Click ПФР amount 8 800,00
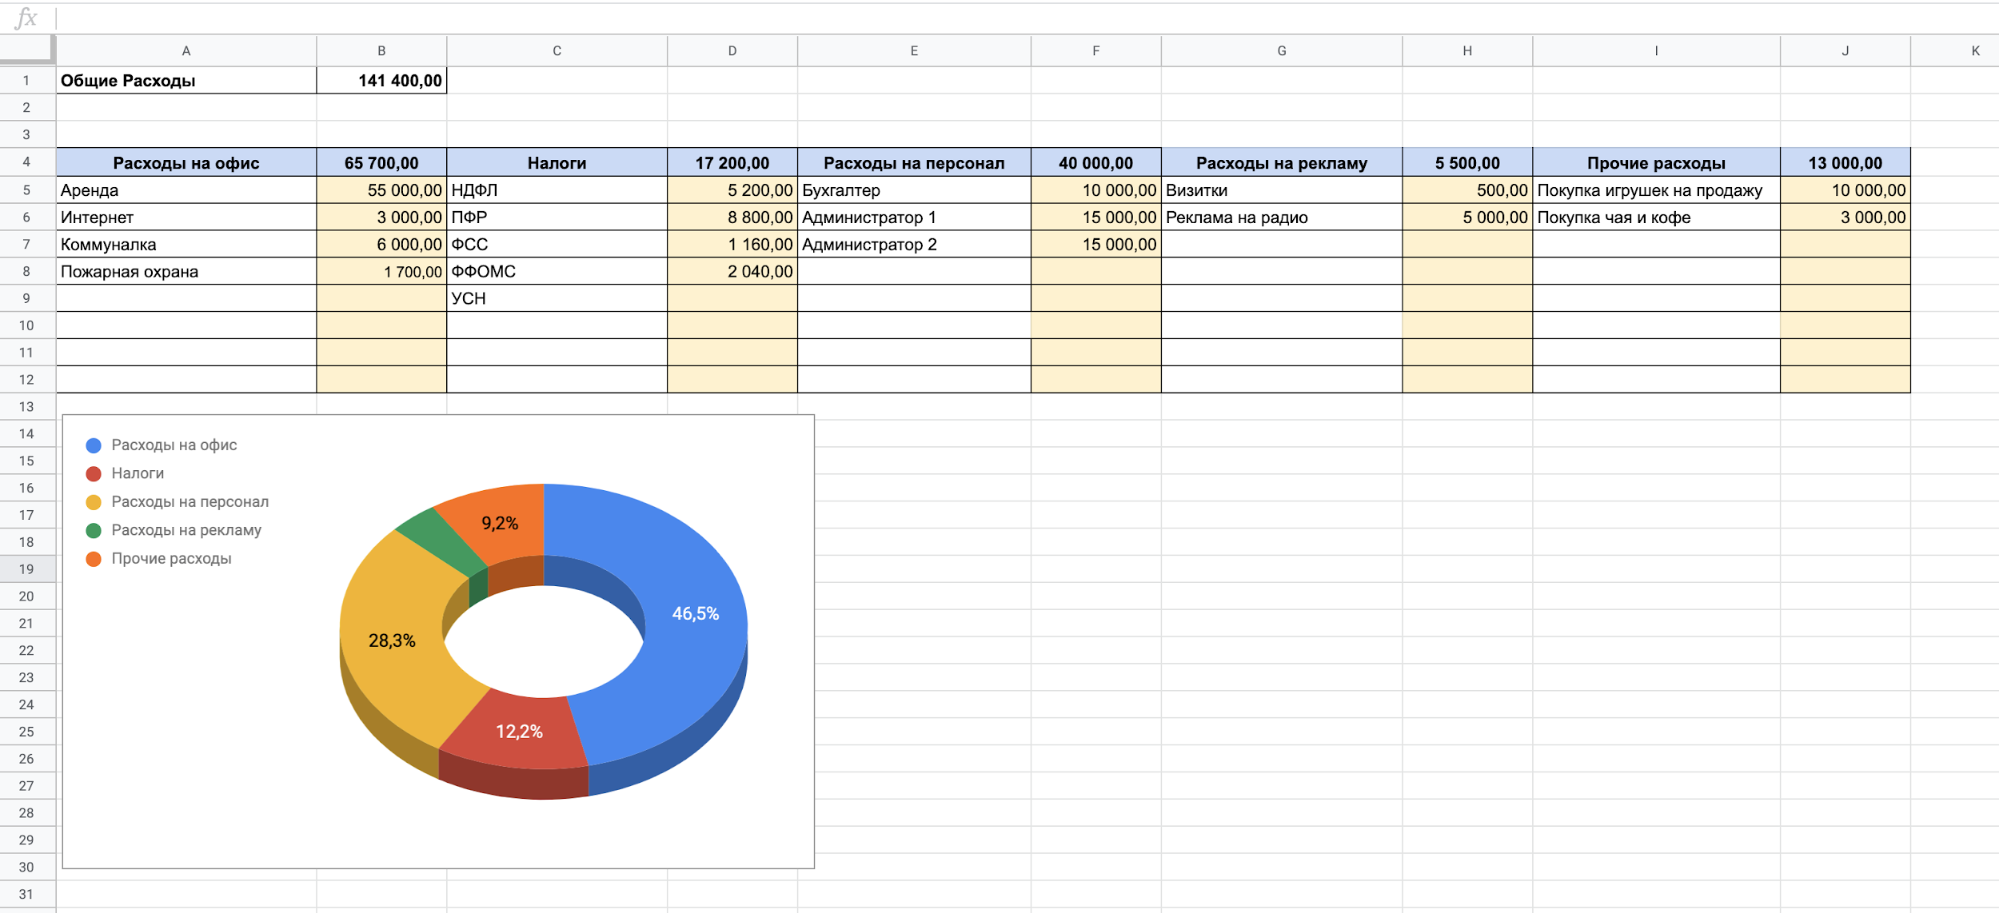This screenshot has height=914, width=1999. click(x=732, y=217)
